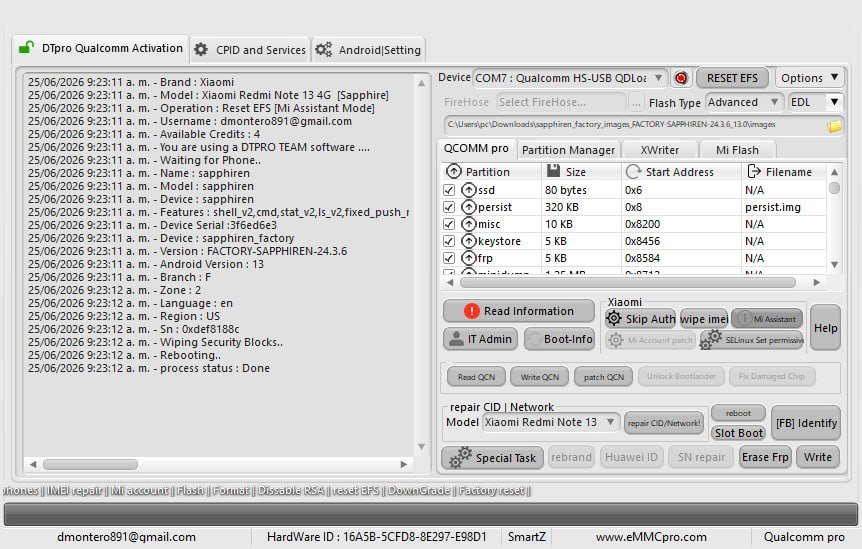The width and height of the screenshot is (862, 549).
Task: Open the firmware folder with the yellow folder icon
Action: [x=833, y=126]
